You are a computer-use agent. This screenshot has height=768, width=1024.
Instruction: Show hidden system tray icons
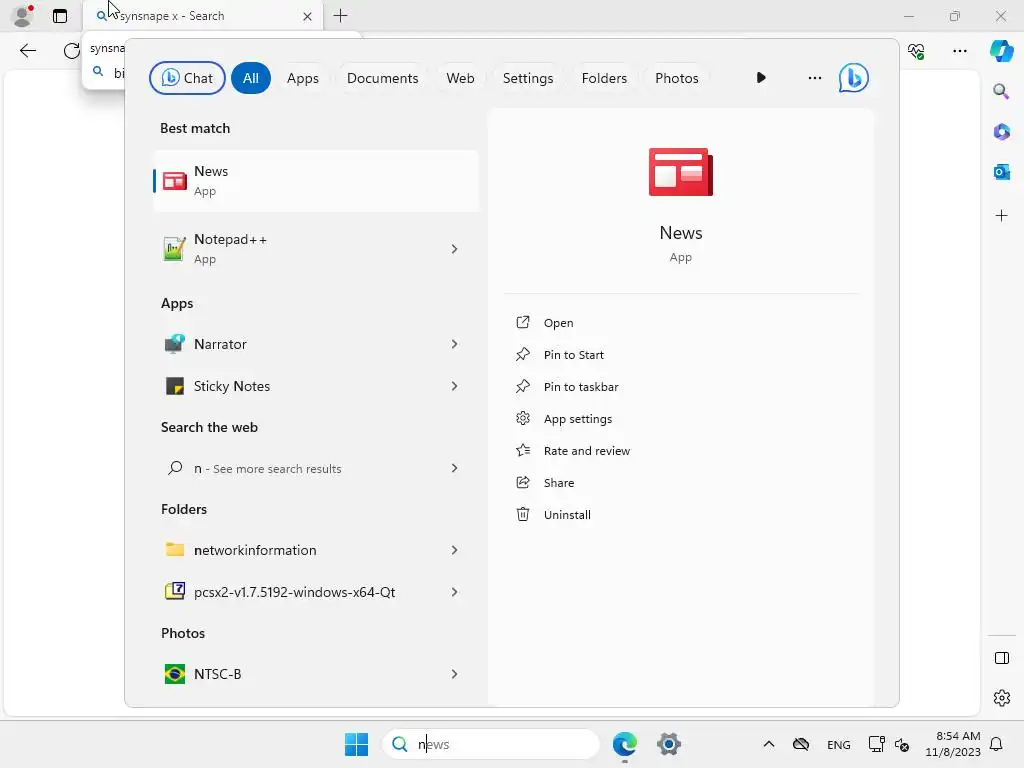coord(769,744)
